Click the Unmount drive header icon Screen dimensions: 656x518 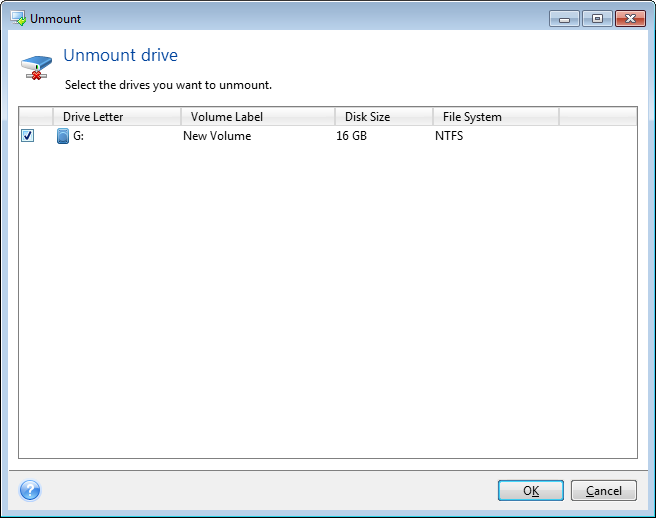coord(35,66)
